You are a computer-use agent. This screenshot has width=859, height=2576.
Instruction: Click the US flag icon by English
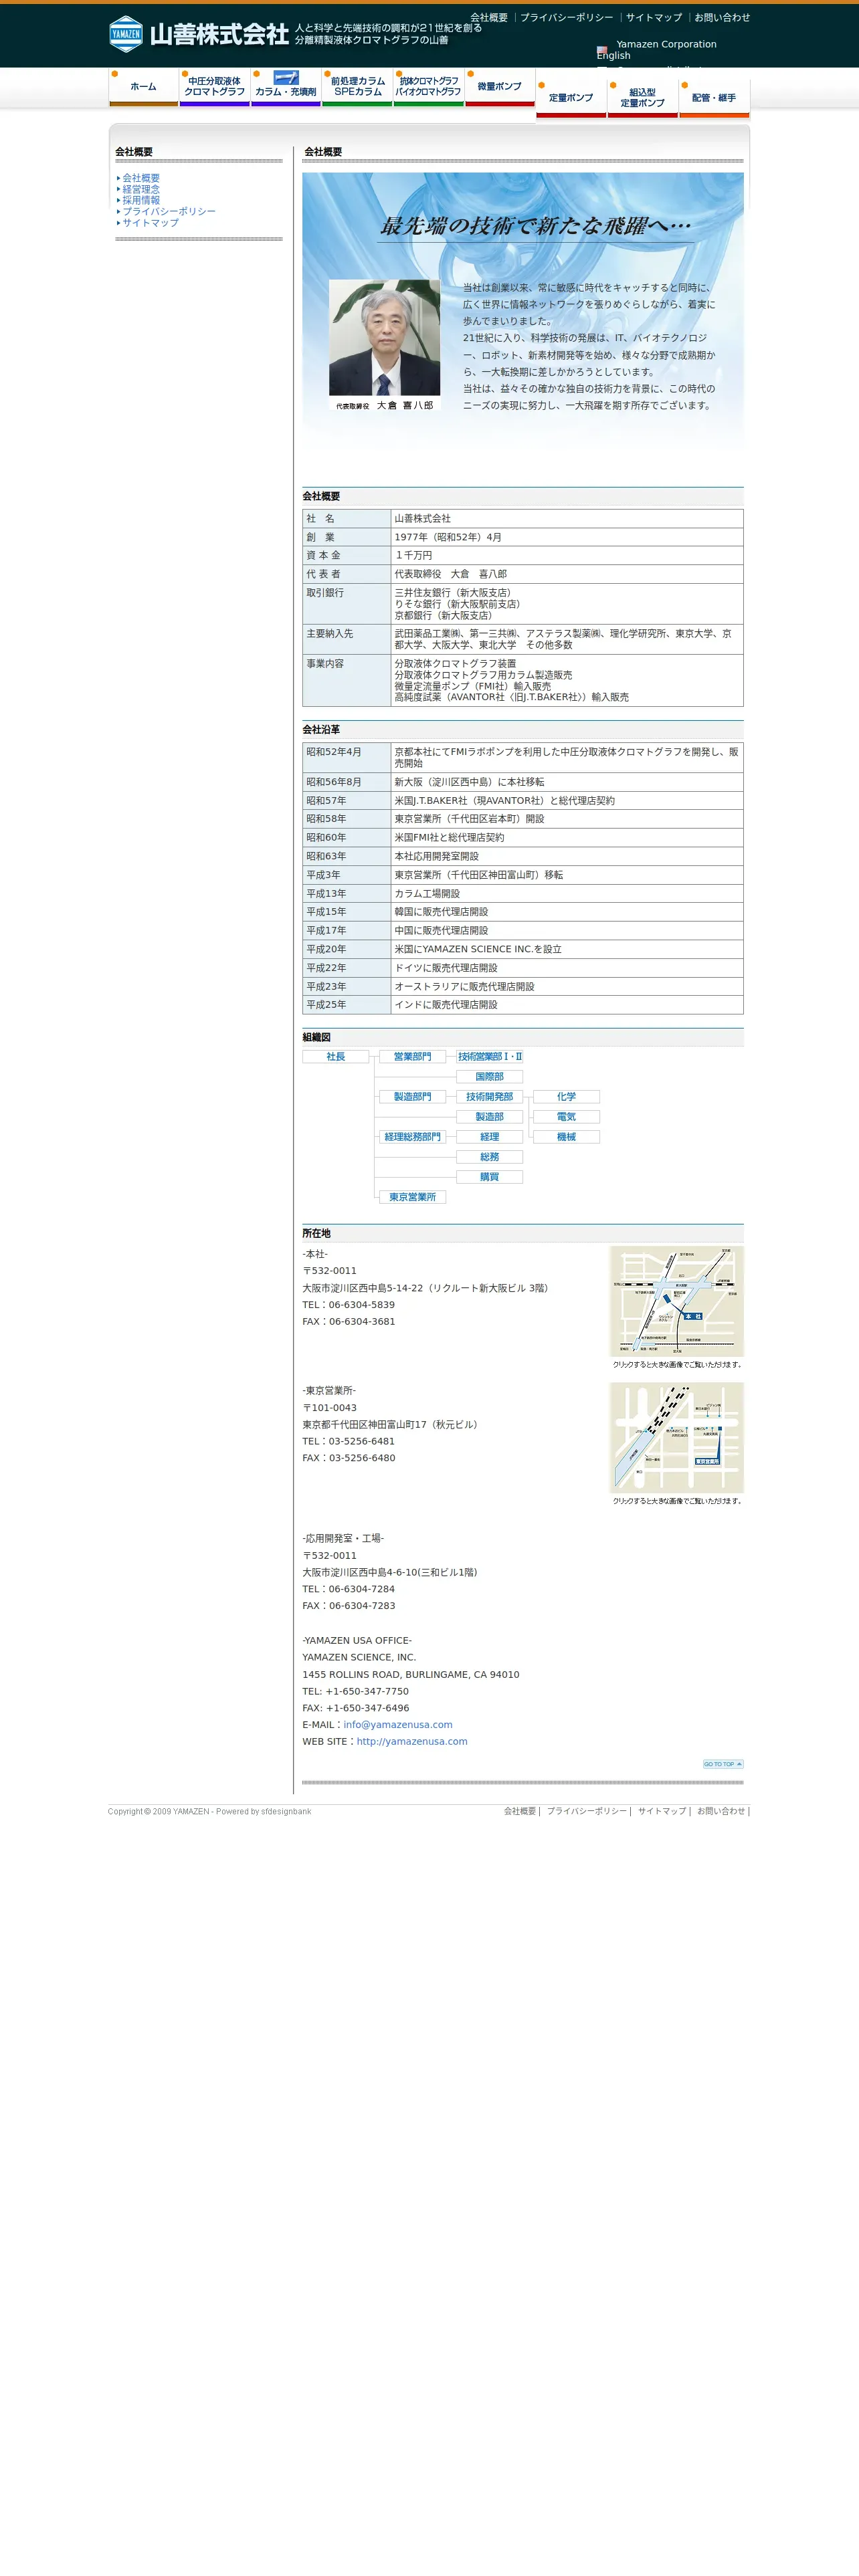click(602, 49)
